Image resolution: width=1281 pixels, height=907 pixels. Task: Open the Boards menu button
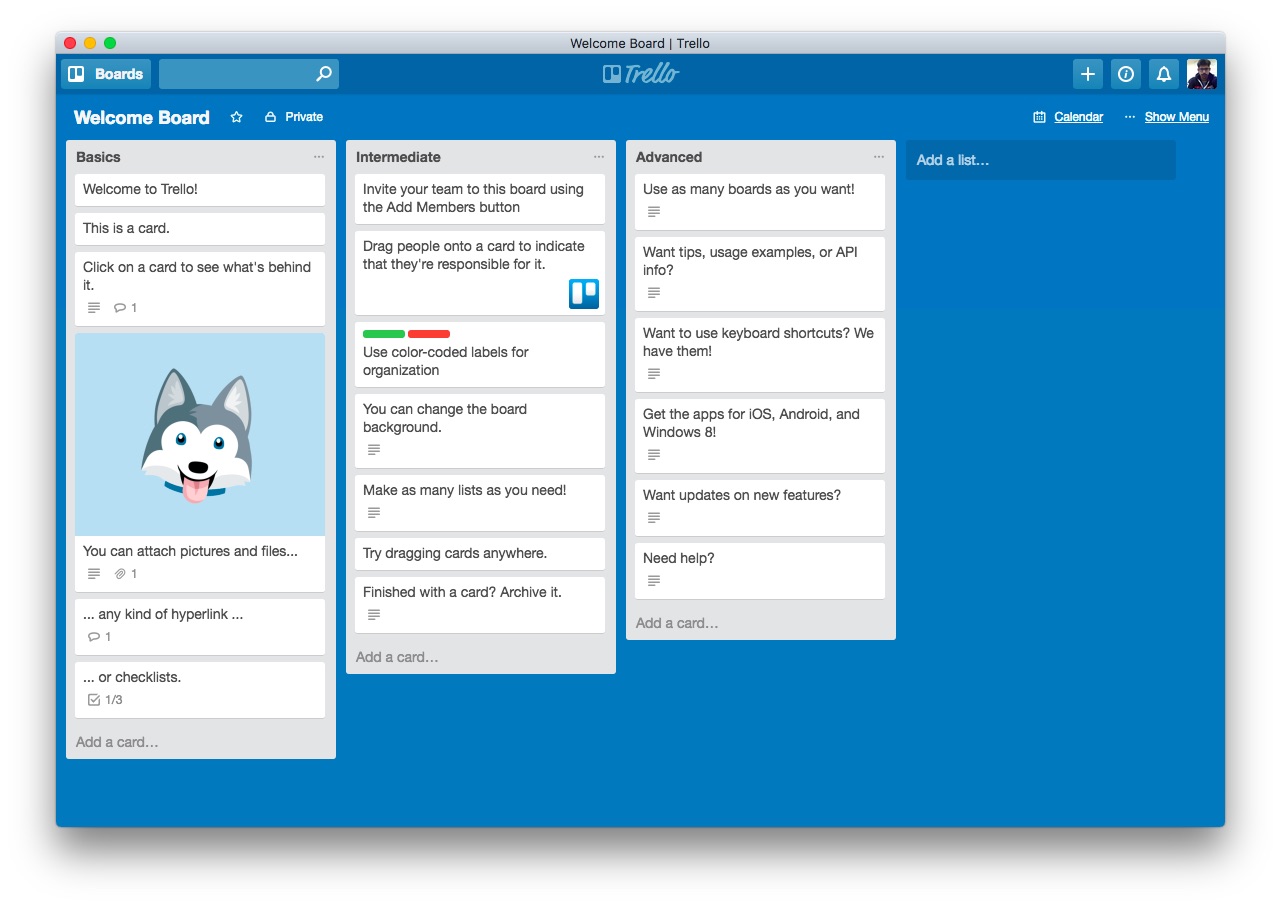point(106,74)
